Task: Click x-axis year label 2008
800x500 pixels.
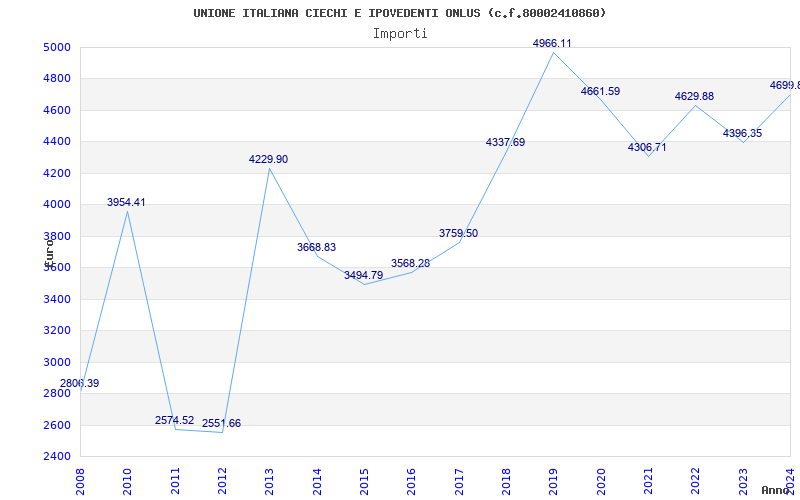Action: click(80, 481)
